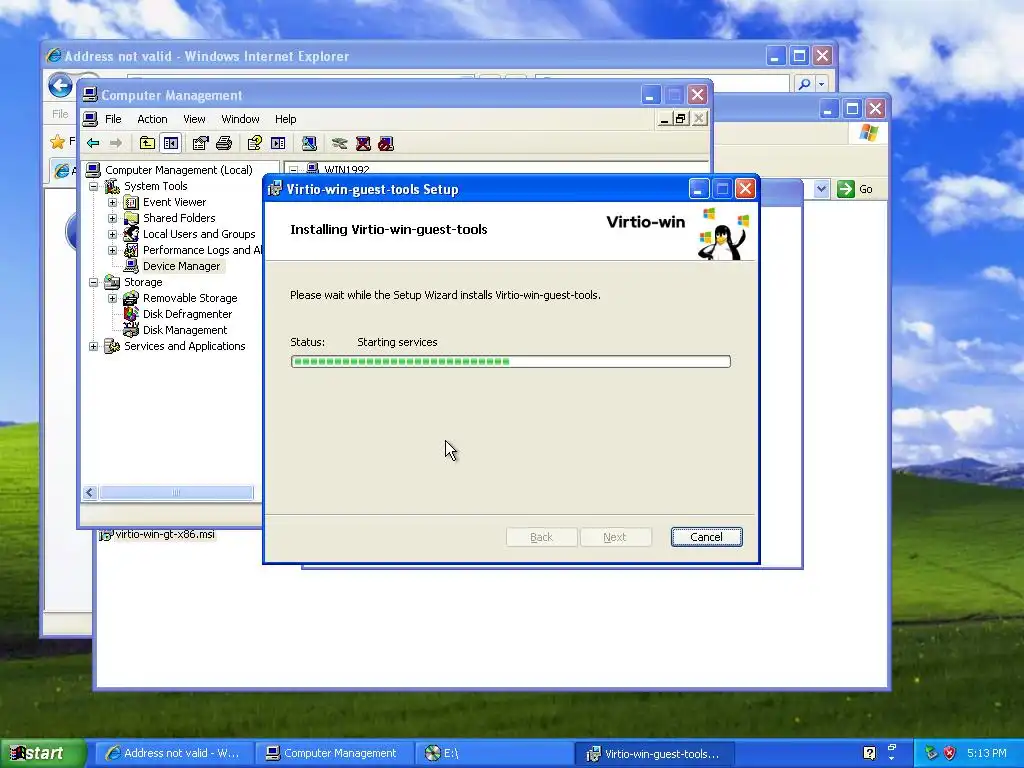Click the Uninstall device toolbar icon
This screenshot has height=768, width=1024.
[363, 143]
